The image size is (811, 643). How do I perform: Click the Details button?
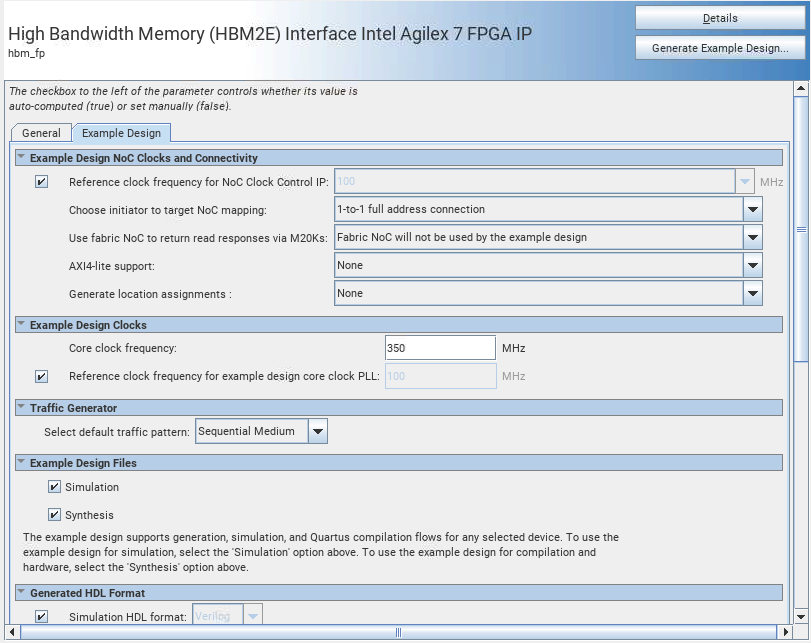pos(719,18)
